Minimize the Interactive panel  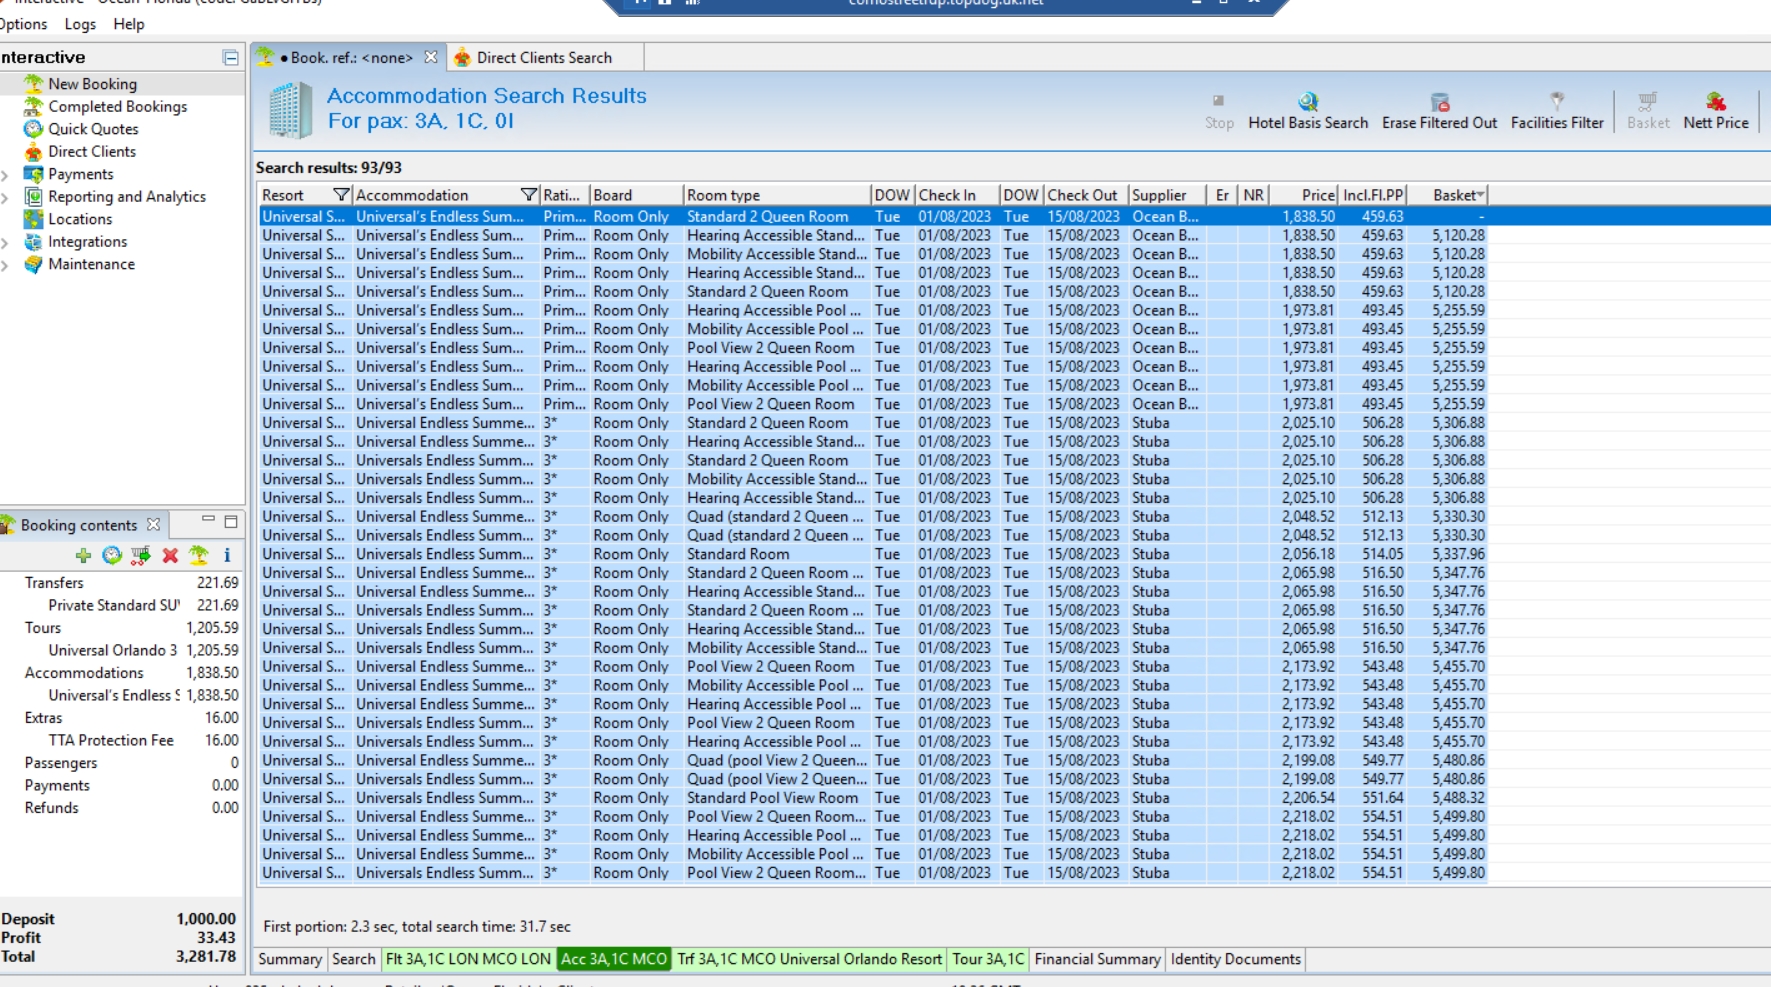click(230, 58)
